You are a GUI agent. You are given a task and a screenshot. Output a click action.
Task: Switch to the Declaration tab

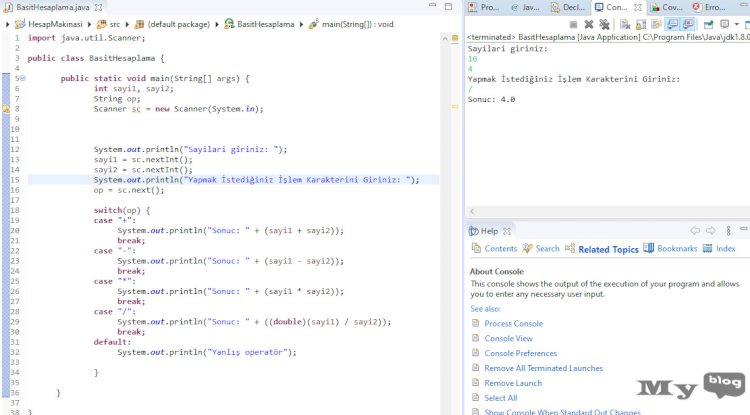[x=569, y=7]
